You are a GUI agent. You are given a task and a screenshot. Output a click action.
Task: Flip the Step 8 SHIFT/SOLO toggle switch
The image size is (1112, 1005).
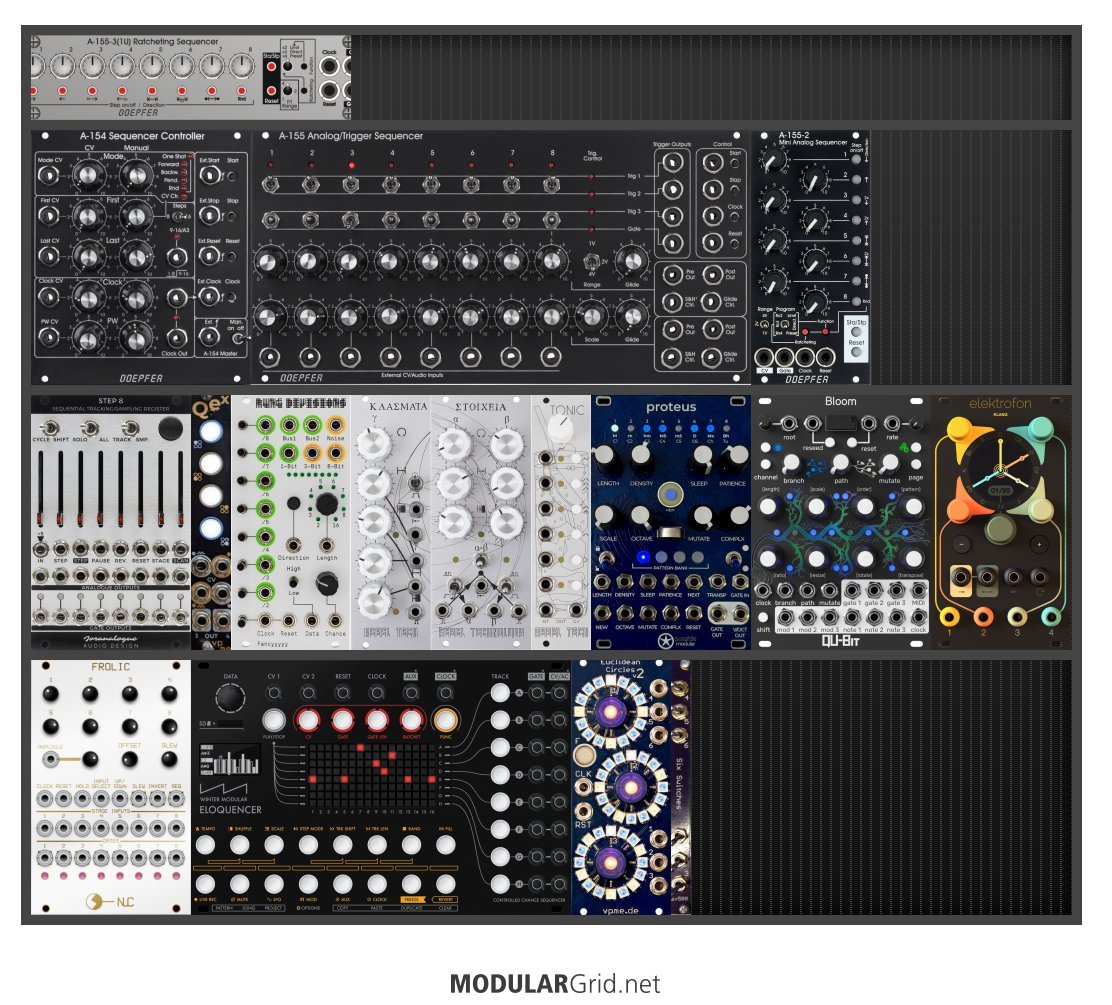tap(90, 428)
